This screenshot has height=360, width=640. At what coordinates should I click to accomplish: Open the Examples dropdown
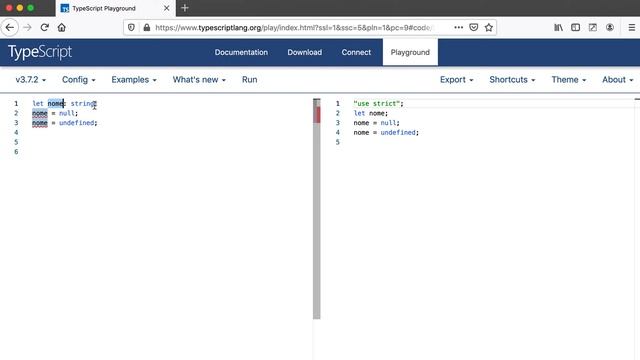(x=134, y=80)
